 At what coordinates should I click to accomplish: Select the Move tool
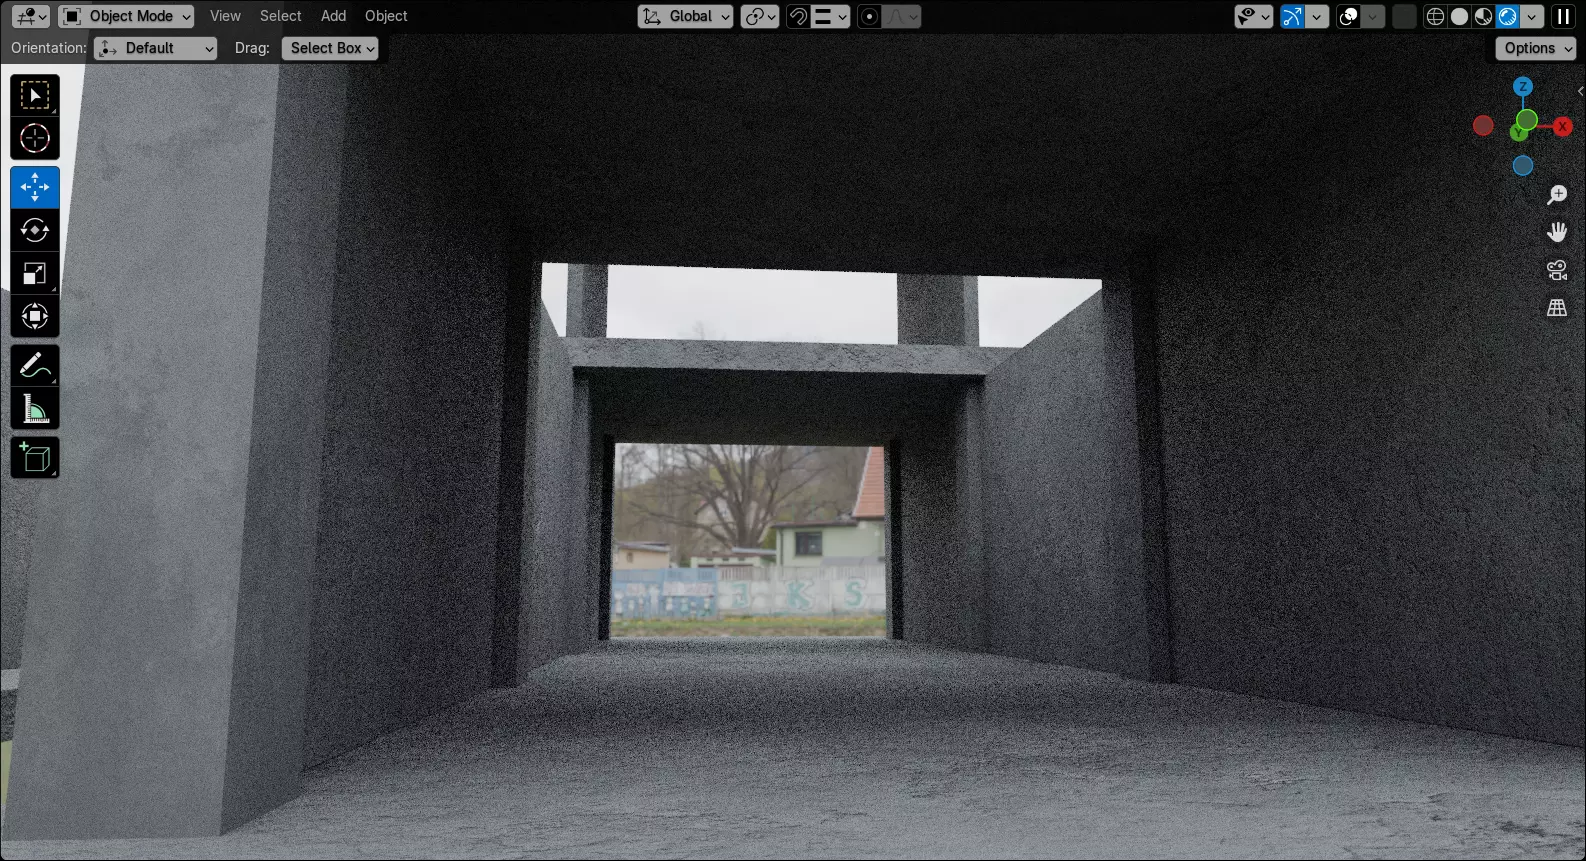pos(35,187)
